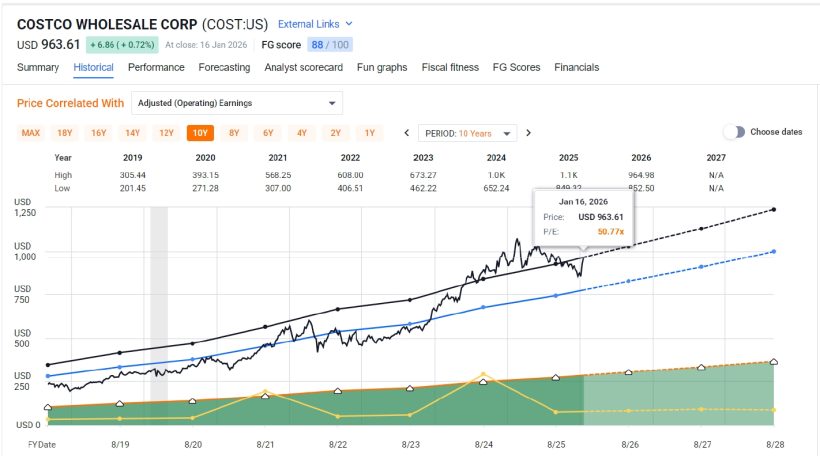
Task: Open the External Links dropdown
Action: click(x=315, y=23)
